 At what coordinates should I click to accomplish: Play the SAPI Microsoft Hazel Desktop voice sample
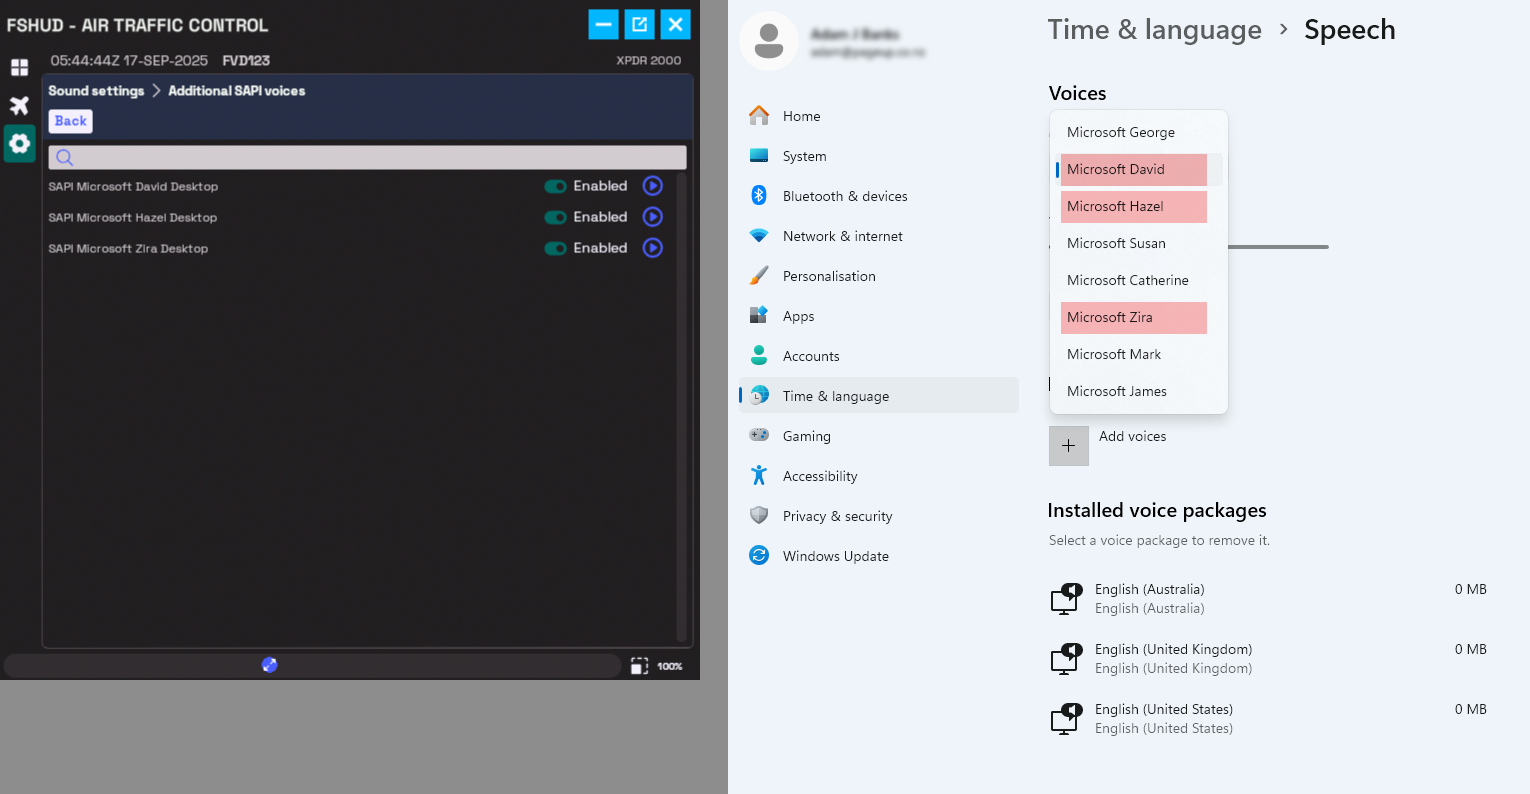click(653, 217)
